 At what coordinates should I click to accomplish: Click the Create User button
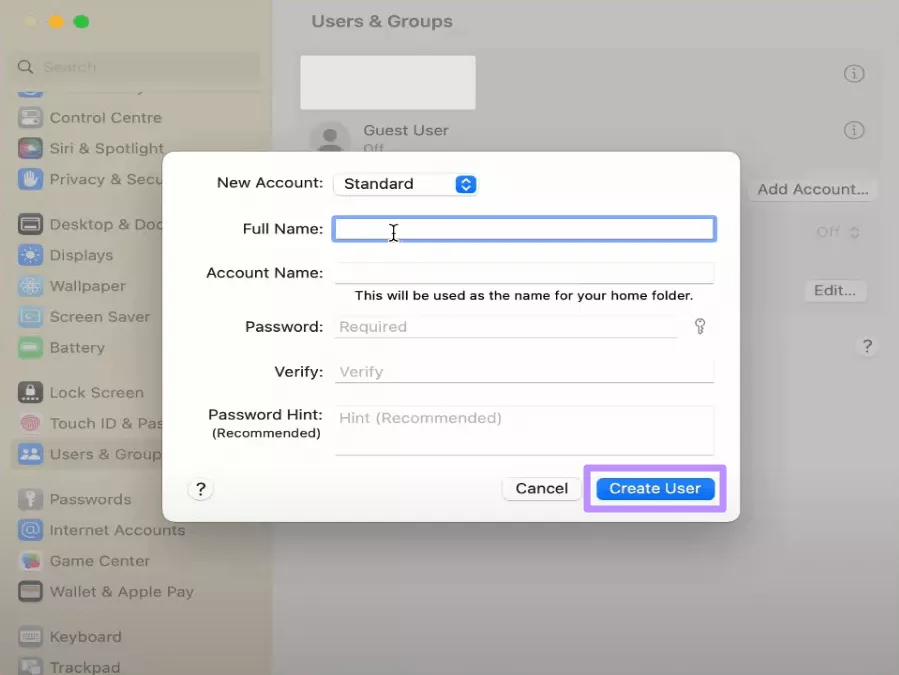(x=654, y=488)
